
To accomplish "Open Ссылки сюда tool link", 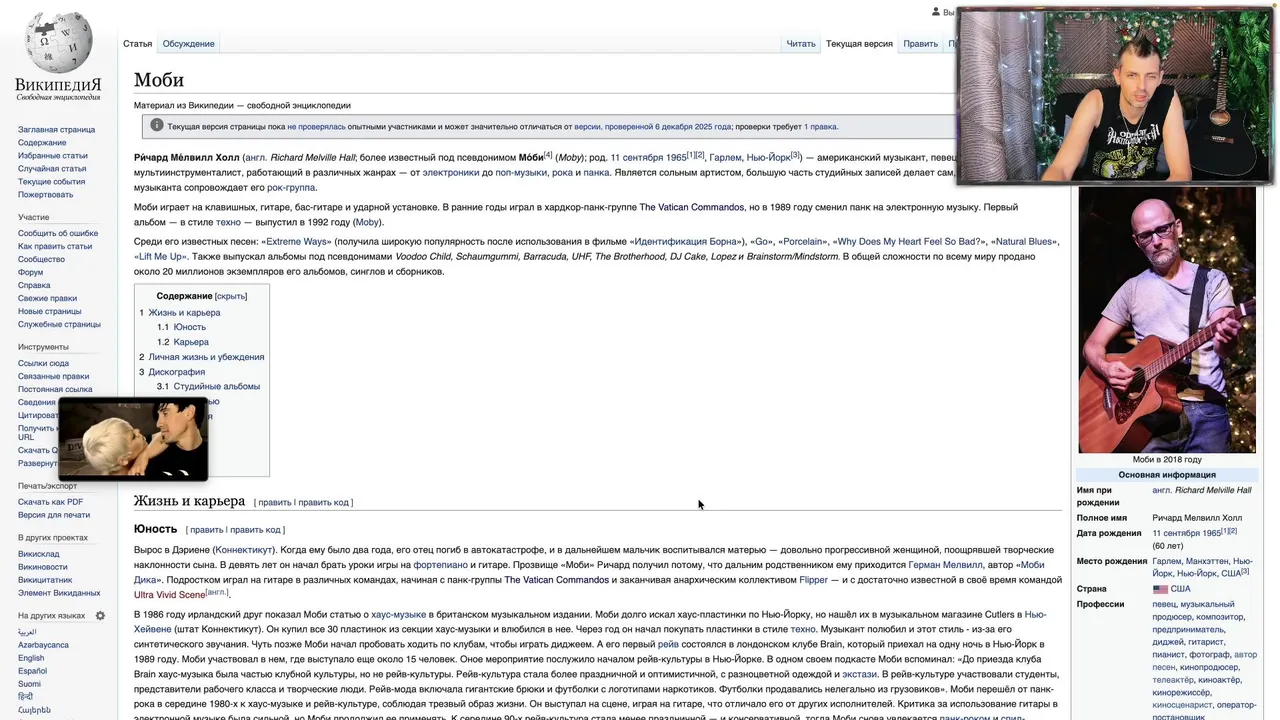I will (43, 364).
